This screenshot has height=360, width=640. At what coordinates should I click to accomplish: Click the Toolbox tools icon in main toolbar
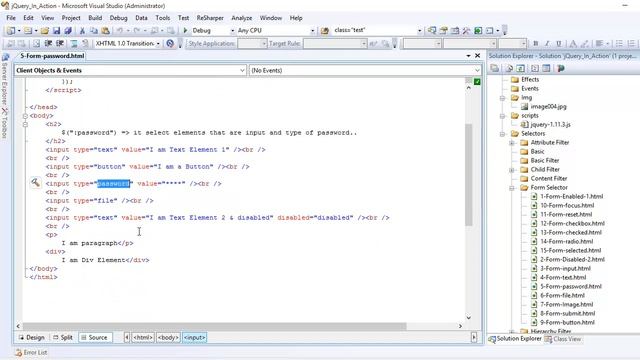pyautogui.click(x=466, y=31)
